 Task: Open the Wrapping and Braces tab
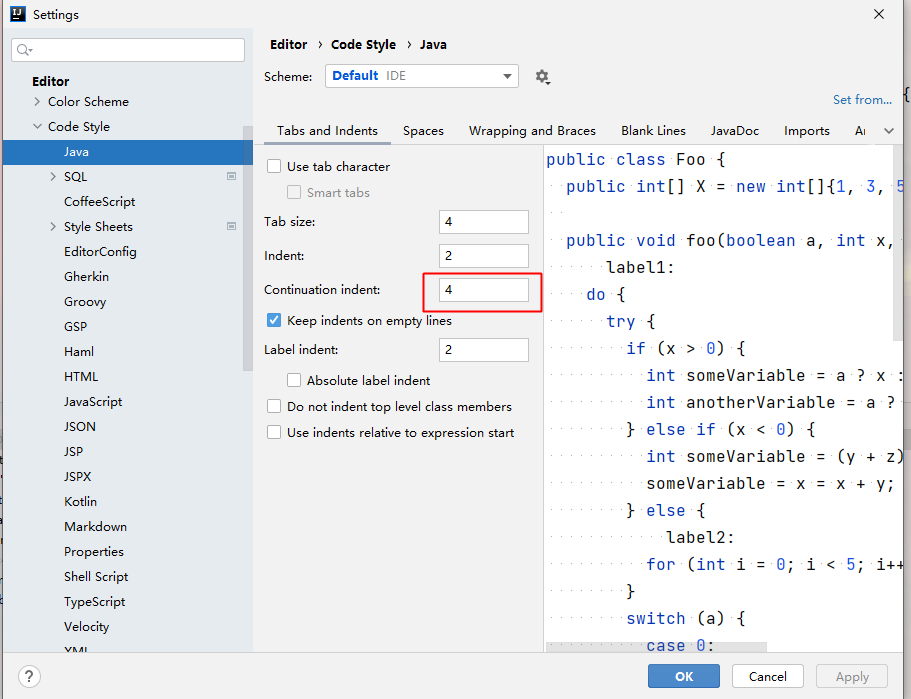pos(532,131)
